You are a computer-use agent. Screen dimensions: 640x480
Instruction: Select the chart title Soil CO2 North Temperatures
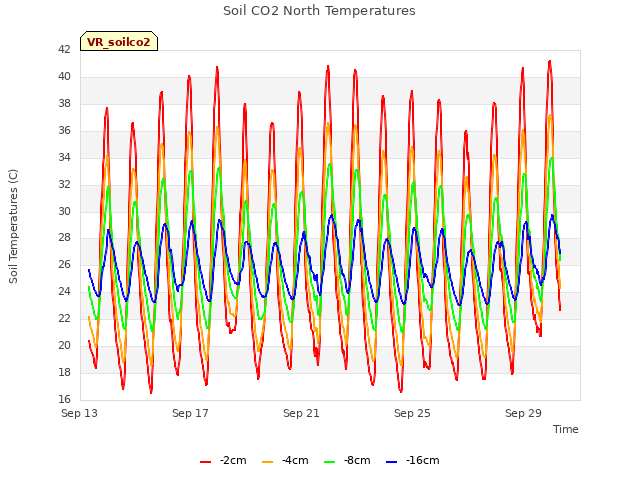pyautogui.click(x=319, y=11)
